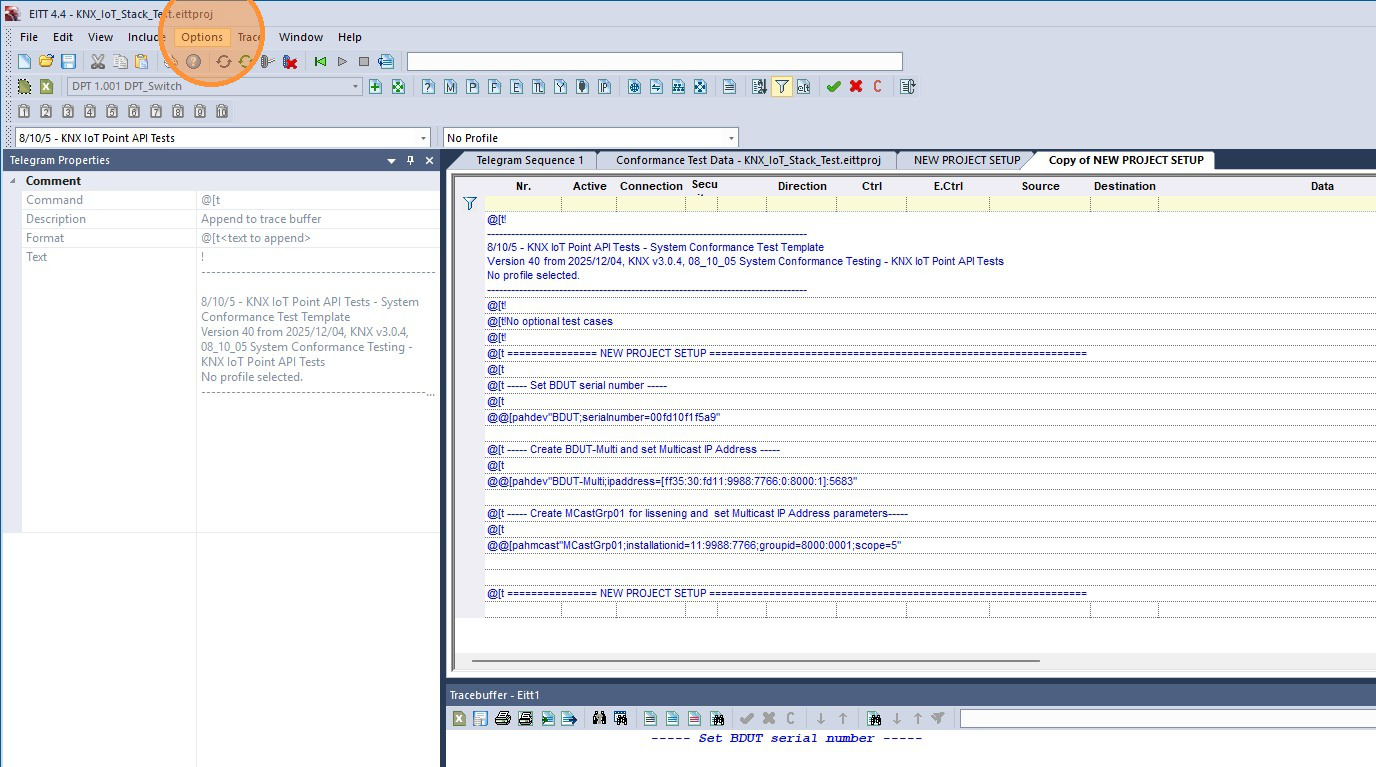Click the printer icon in Tracebuffer toolbar
Image resolution: width=1376 pixels, height=767 pixels.
(503, 718)
